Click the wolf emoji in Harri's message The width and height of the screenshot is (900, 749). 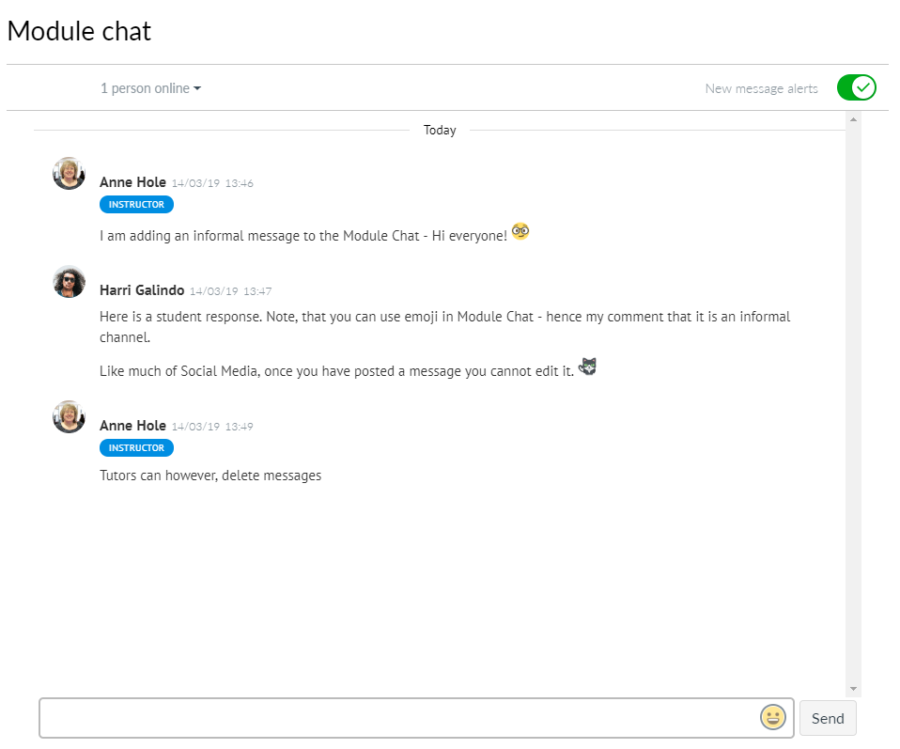coord(587,367)
